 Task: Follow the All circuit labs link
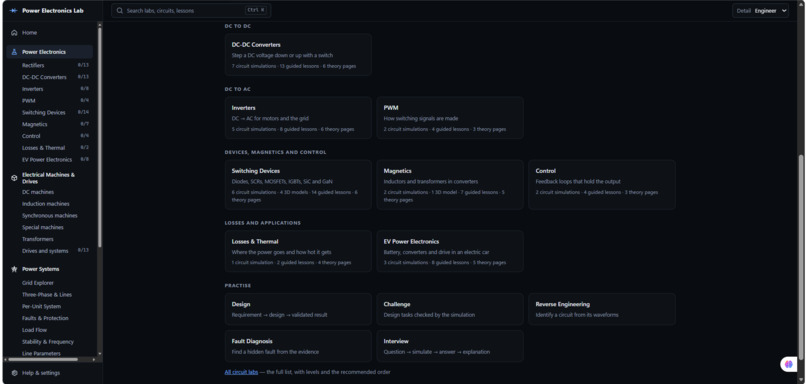coord(241,372)
